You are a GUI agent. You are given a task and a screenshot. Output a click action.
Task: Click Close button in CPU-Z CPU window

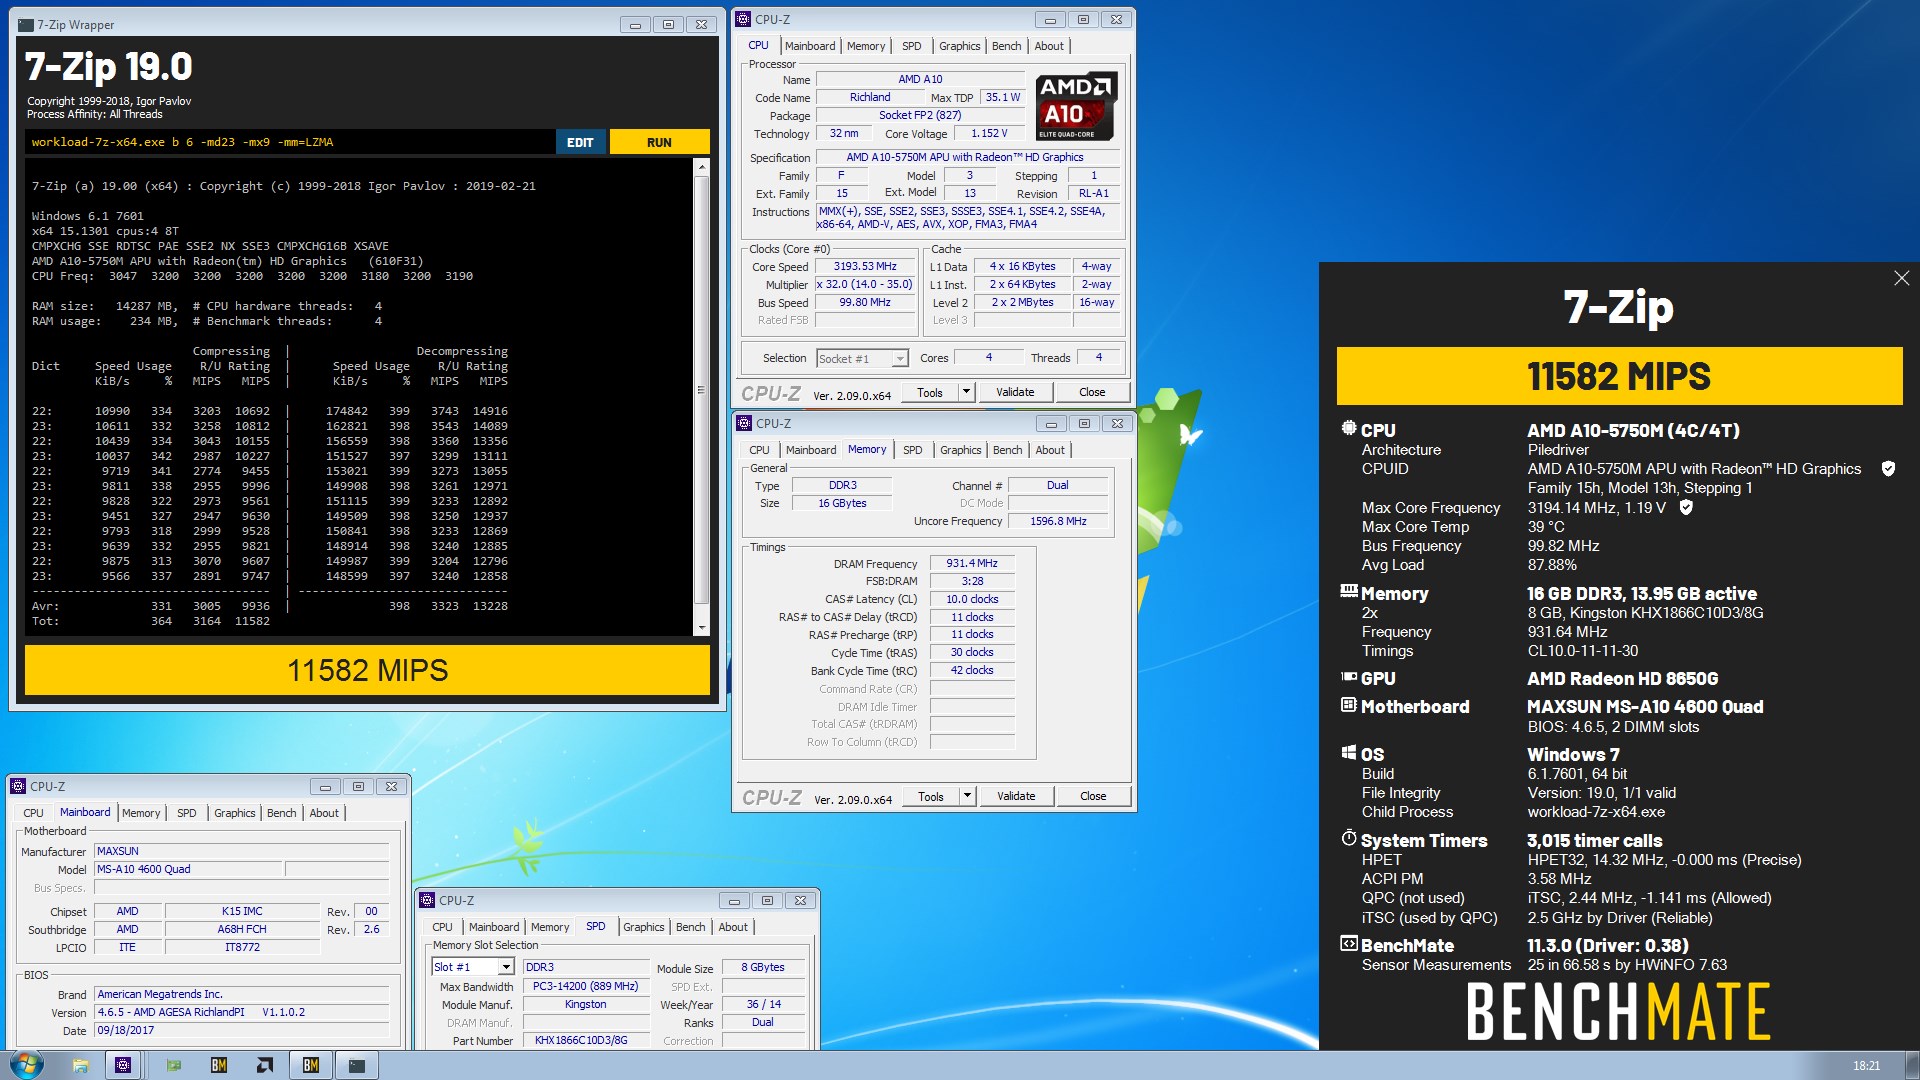click(x=1092, y=392)
